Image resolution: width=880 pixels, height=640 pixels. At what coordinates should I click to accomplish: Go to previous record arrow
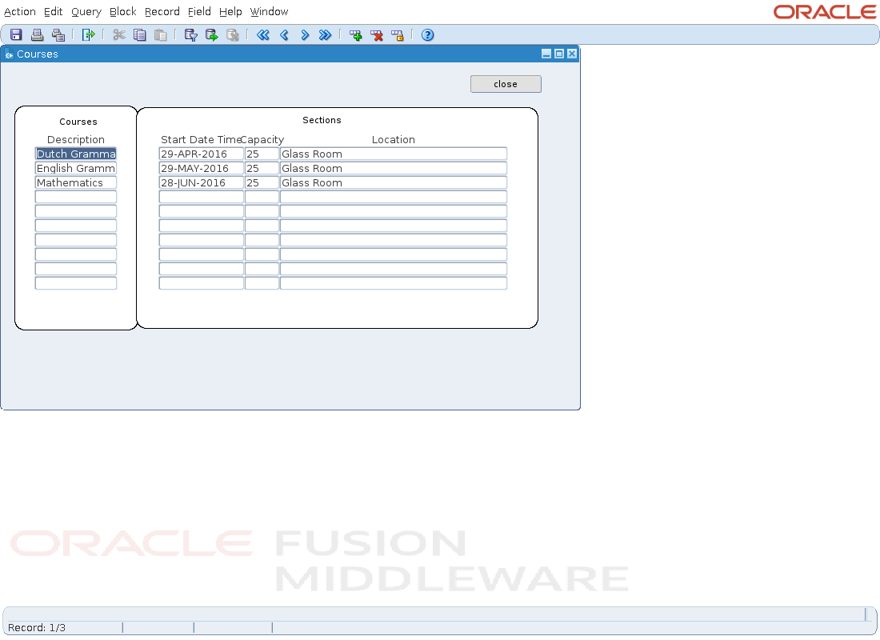(x=284, y=35)
